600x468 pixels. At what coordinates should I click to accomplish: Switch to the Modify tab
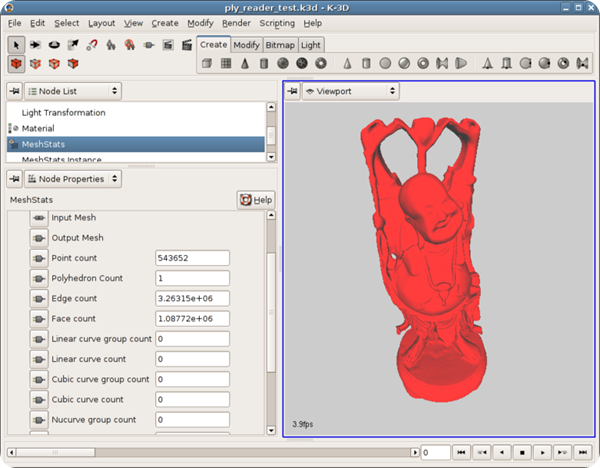pos(246,45)
